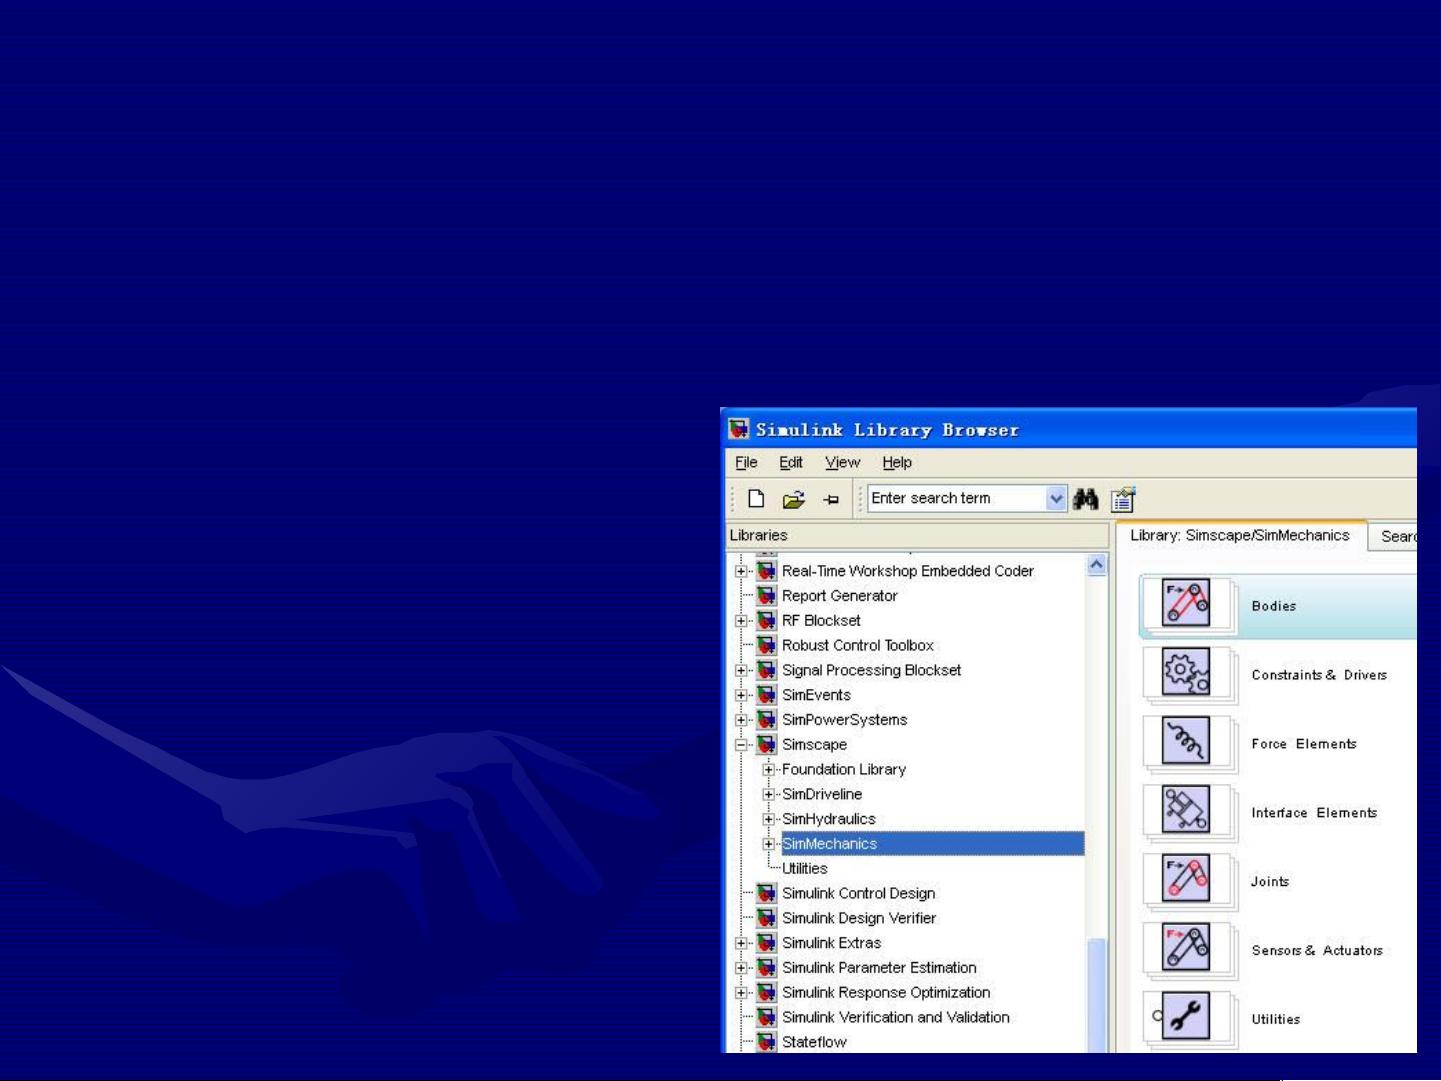
Task: Click the Real-Time Workshop Embedded Coder icon
Action: 767,571
